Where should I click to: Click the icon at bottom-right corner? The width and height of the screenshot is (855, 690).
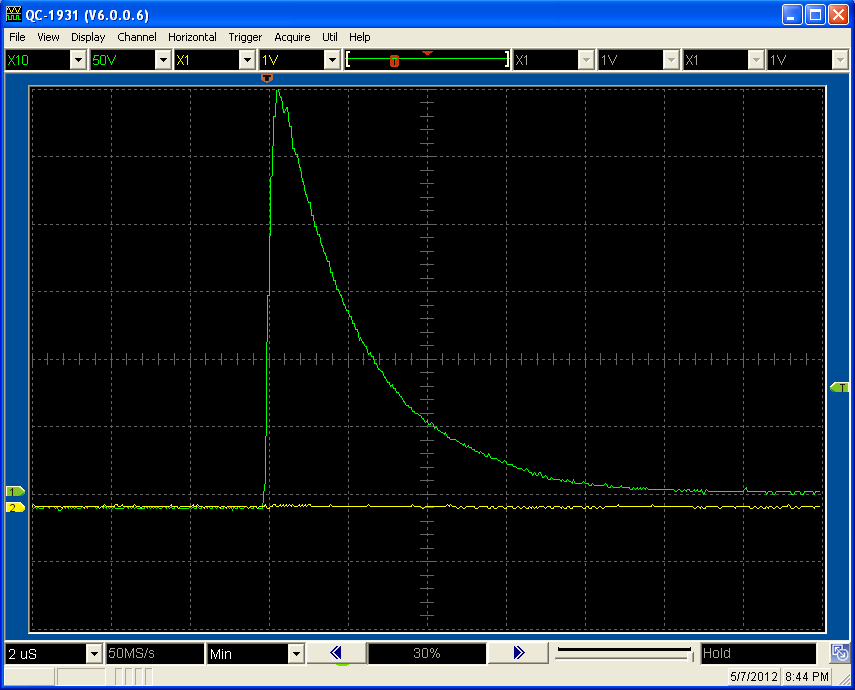coord(840,654)
